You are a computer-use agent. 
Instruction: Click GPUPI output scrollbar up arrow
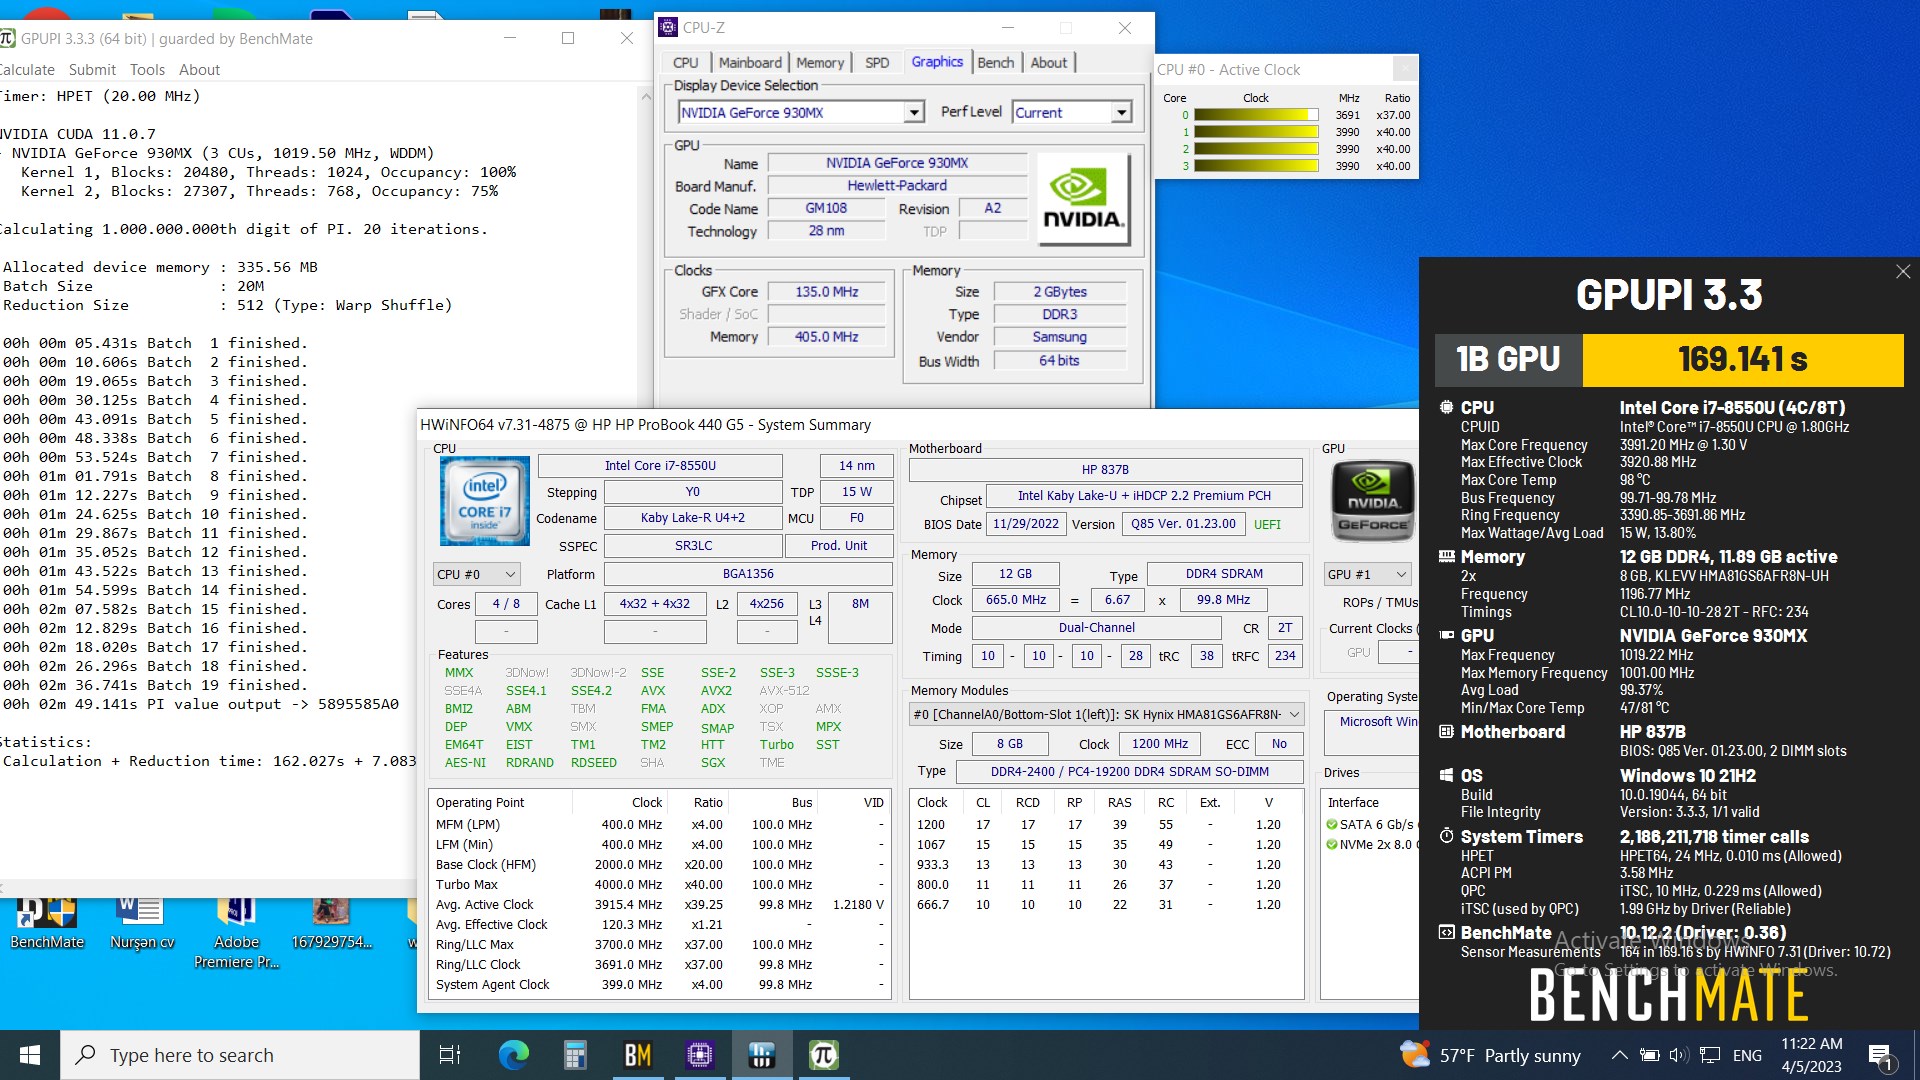tap(645, 96)
